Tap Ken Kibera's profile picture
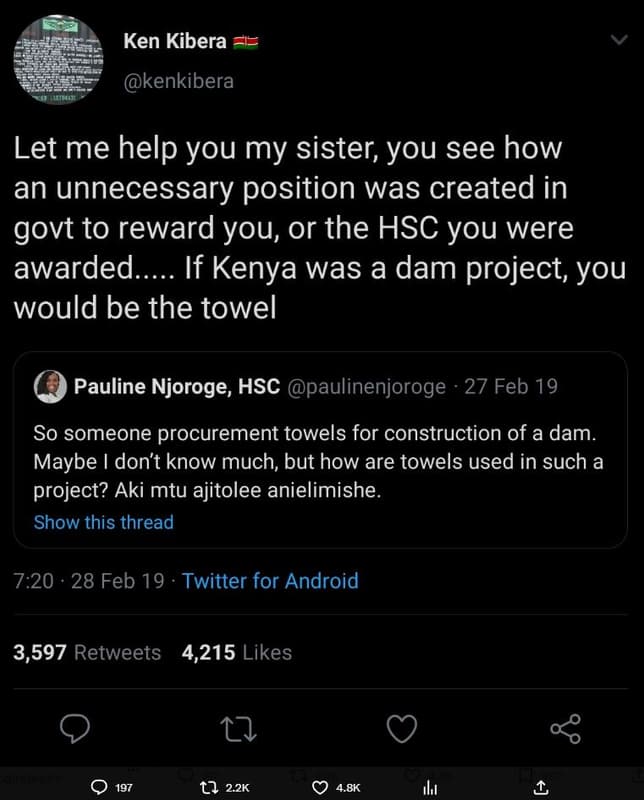This screenshot has height=800, width=644. coord(58,60)
